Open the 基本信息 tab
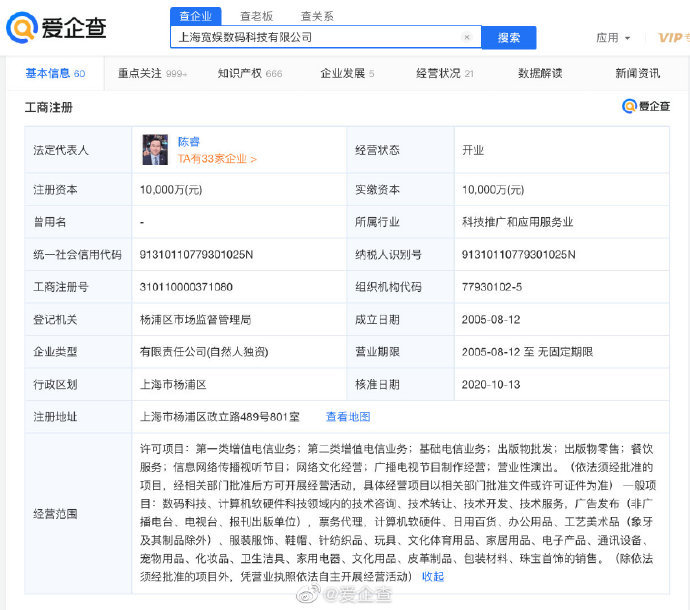This screenshot has width=690, height=610. point(55,73)
